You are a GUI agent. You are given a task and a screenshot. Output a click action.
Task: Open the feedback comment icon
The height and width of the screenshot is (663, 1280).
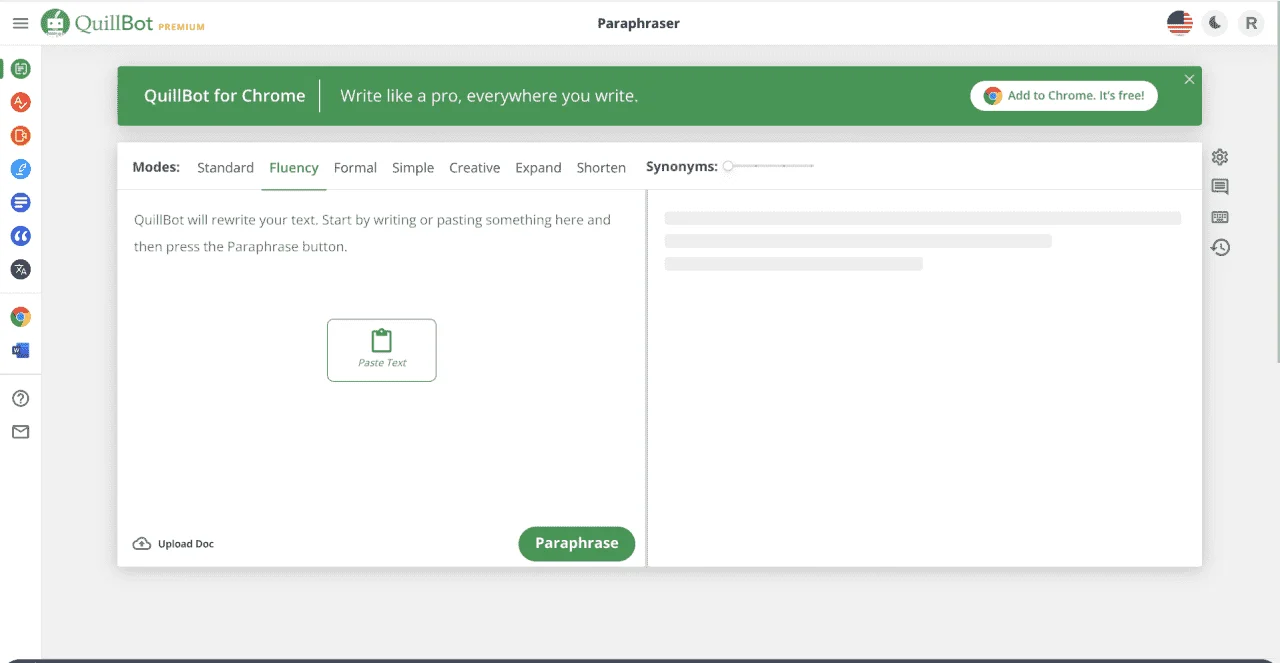(x=1220, y=187)
